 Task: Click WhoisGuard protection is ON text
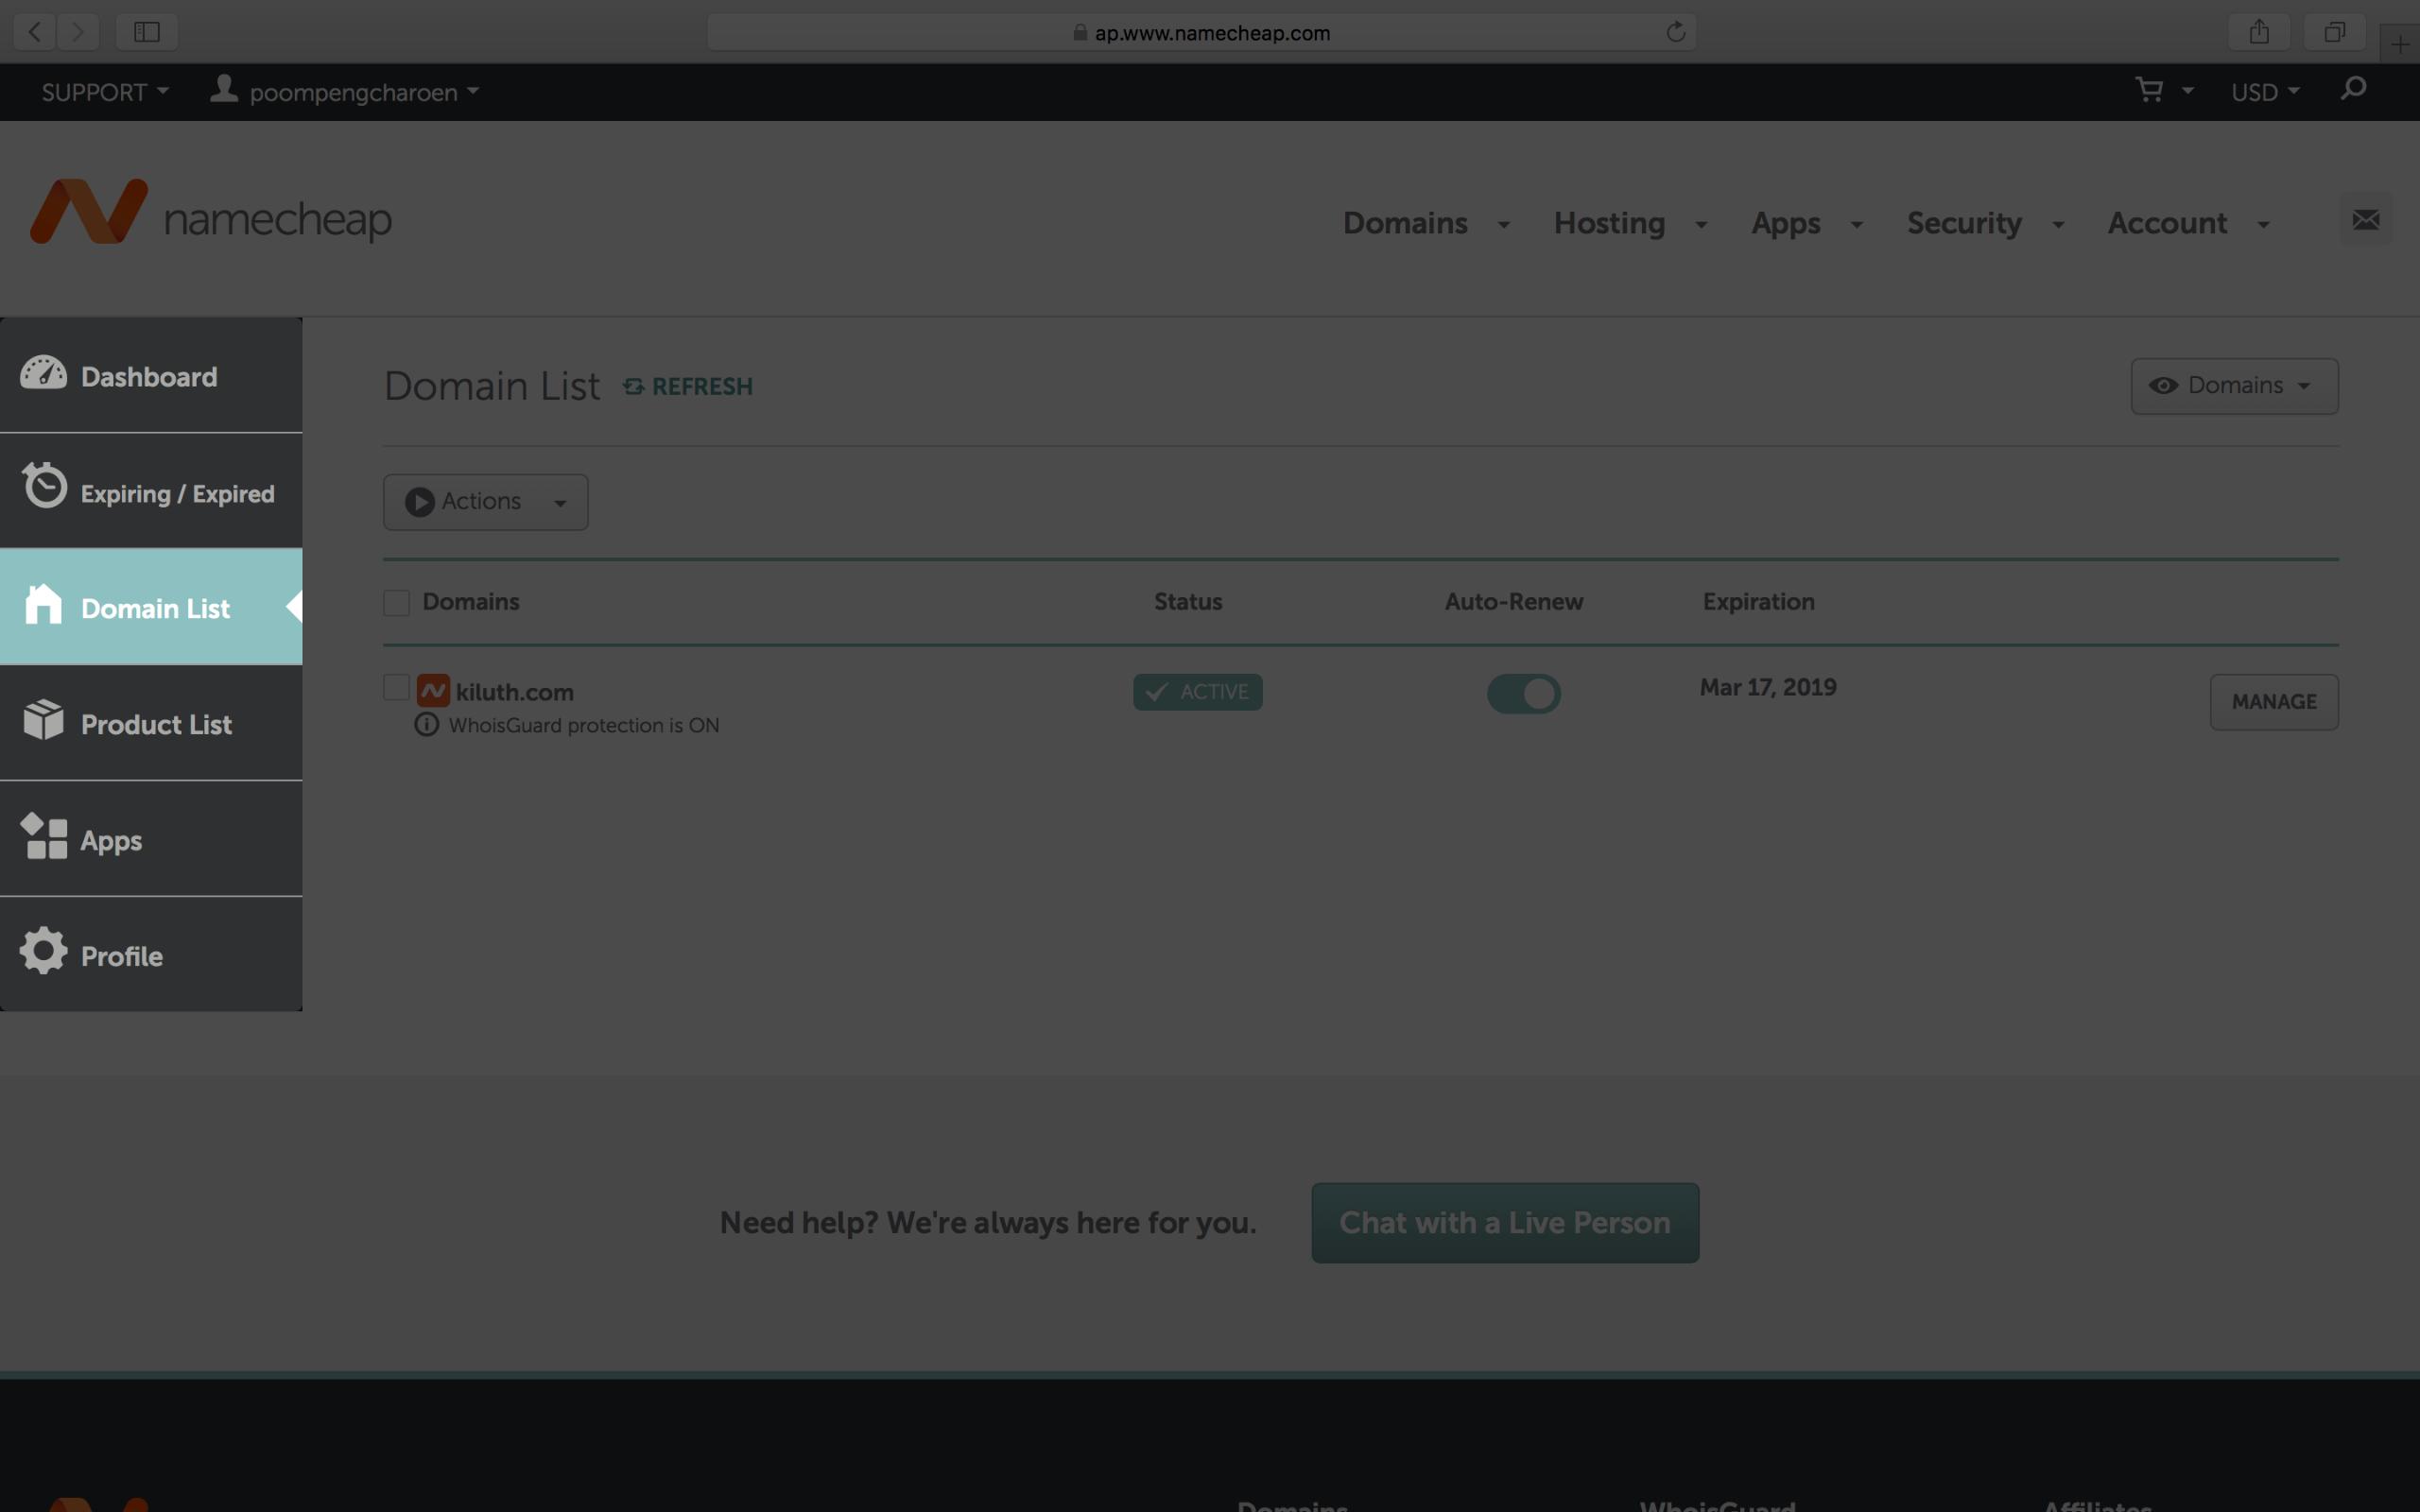[x=583, y=725]
